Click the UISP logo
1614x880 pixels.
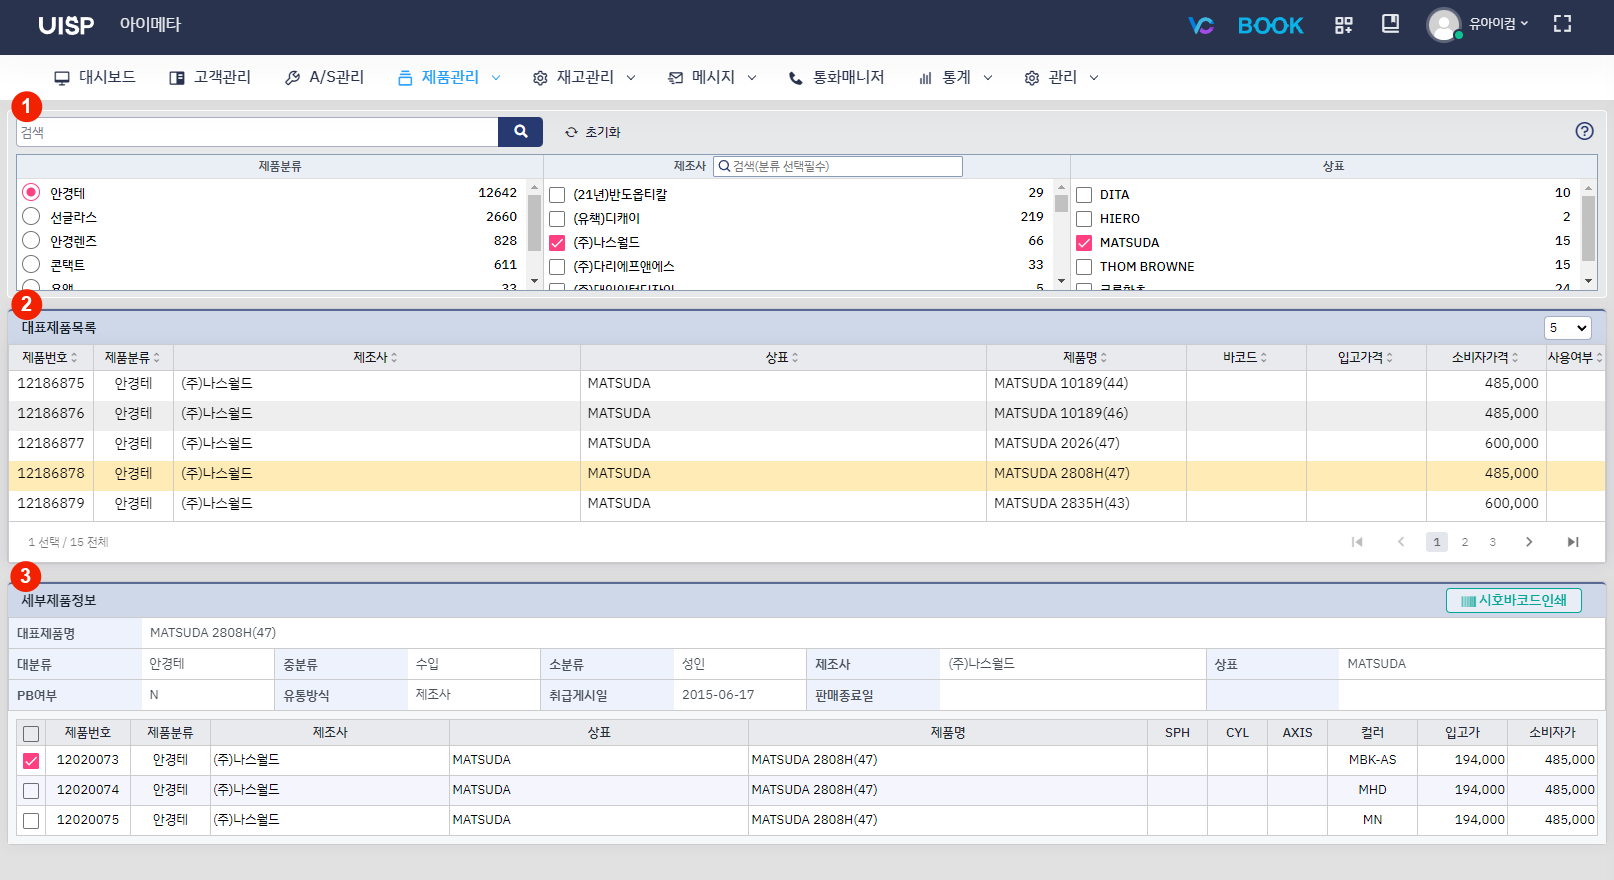click(x=66, y=26)
